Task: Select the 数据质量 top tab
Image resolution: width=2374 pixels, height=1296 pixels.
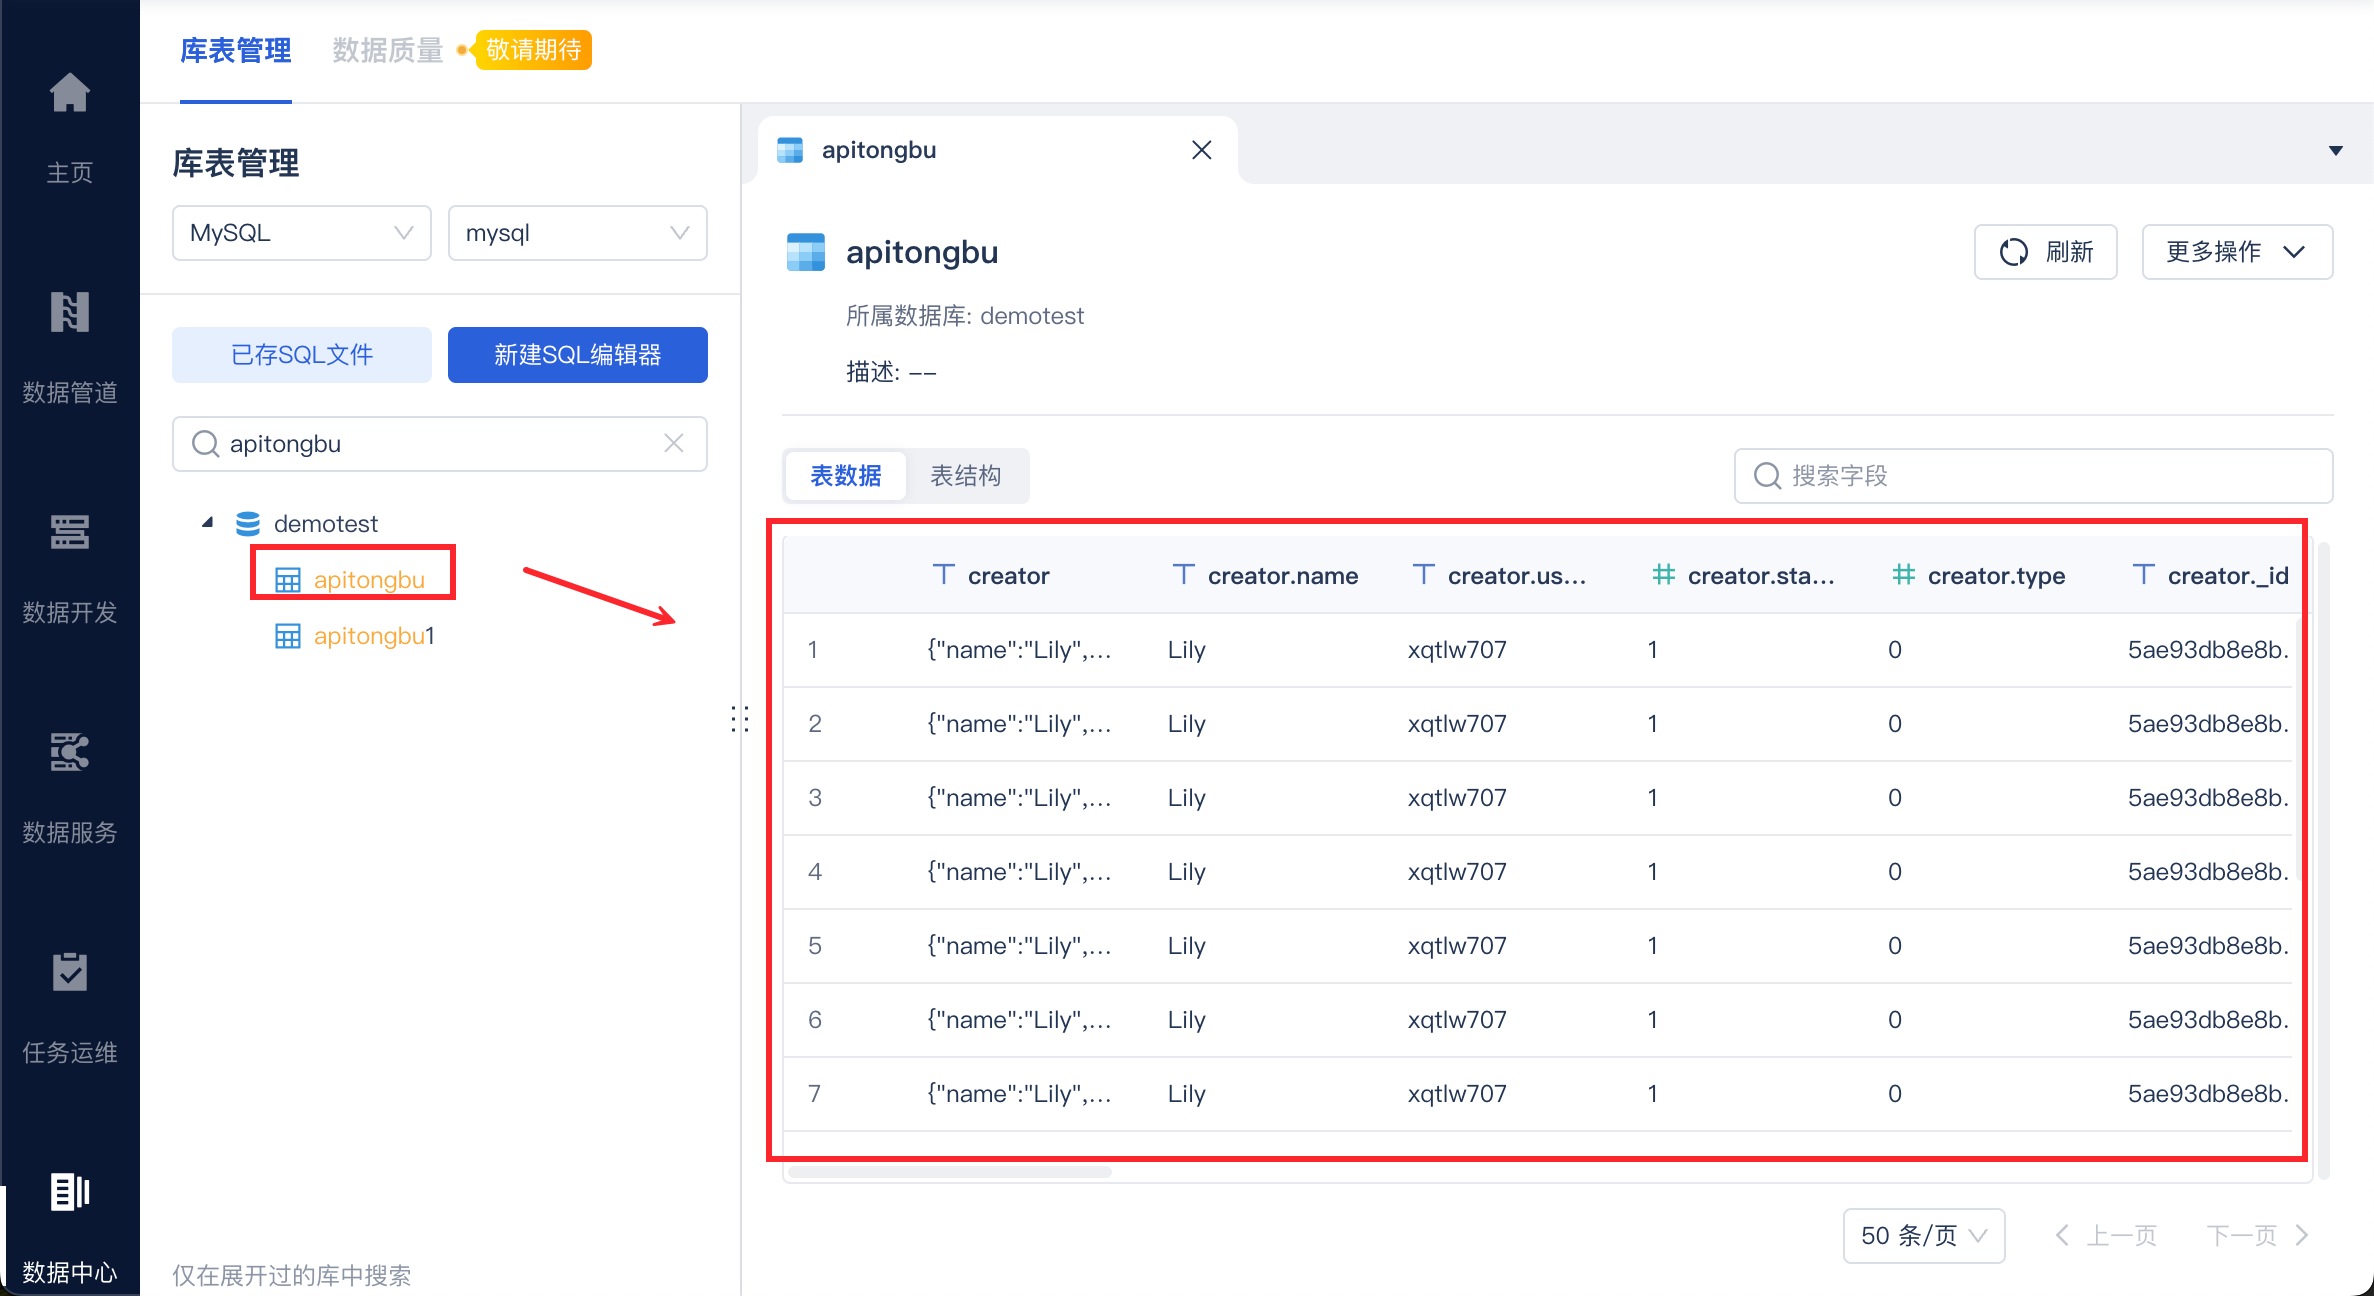Action: click(387, 50)
